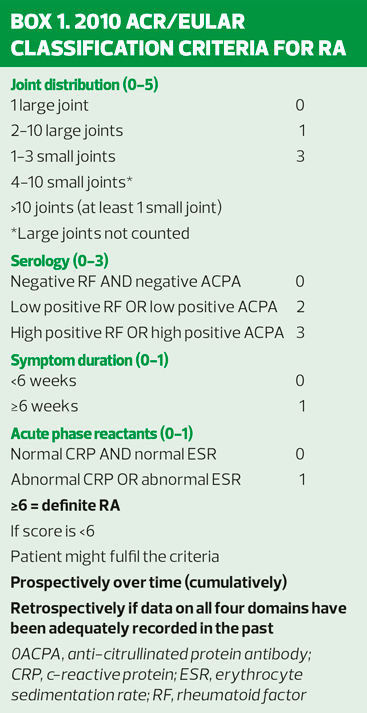Click '>10 joints (at least 1 small joint)'

116,208
